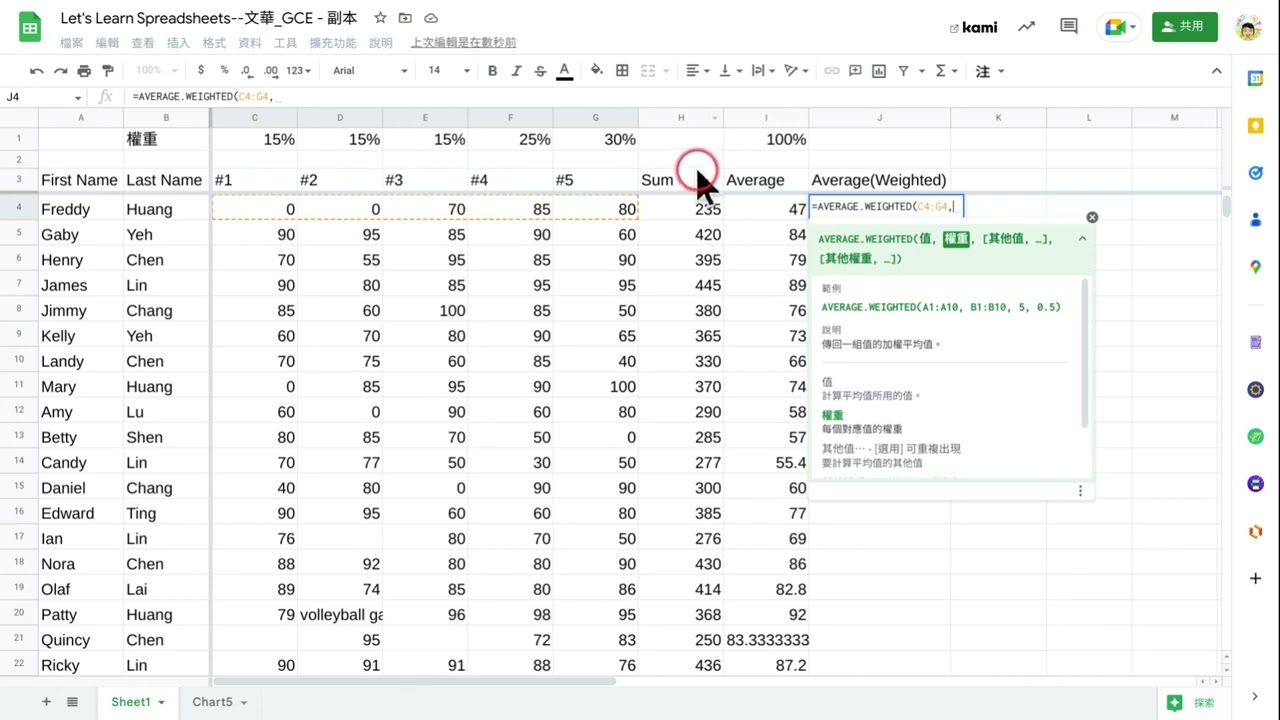Screen dimensions: 1280x720
Task: Open the 格式 menu
Action: (214, 43)
